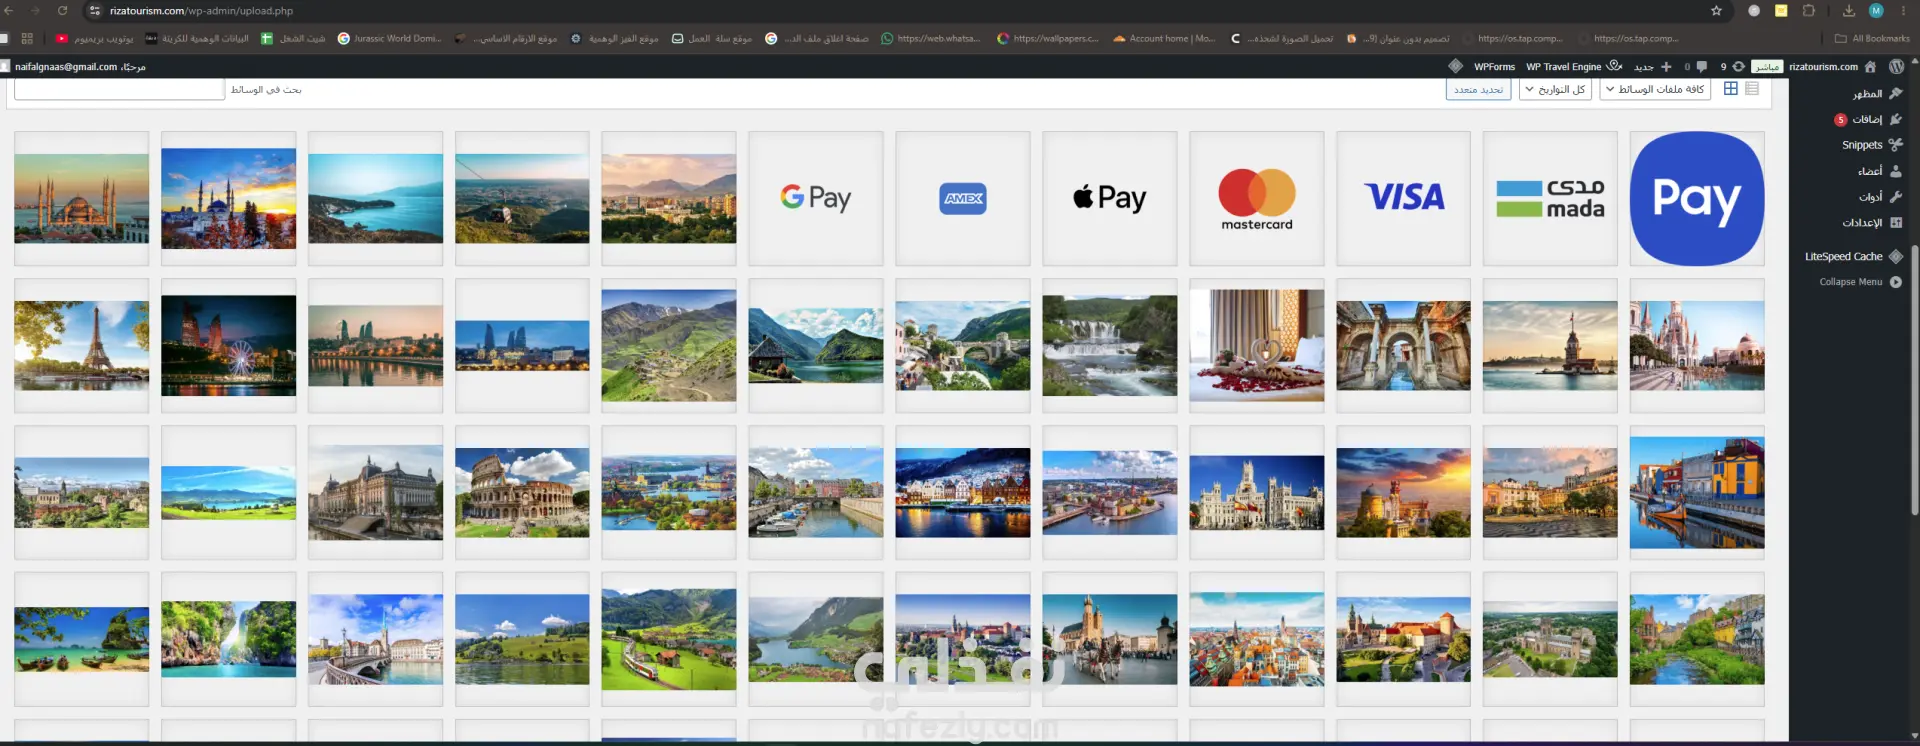Select the blue Samsung Pay thumbnail
This screenshot has height=746, width=1920.
1697,198
